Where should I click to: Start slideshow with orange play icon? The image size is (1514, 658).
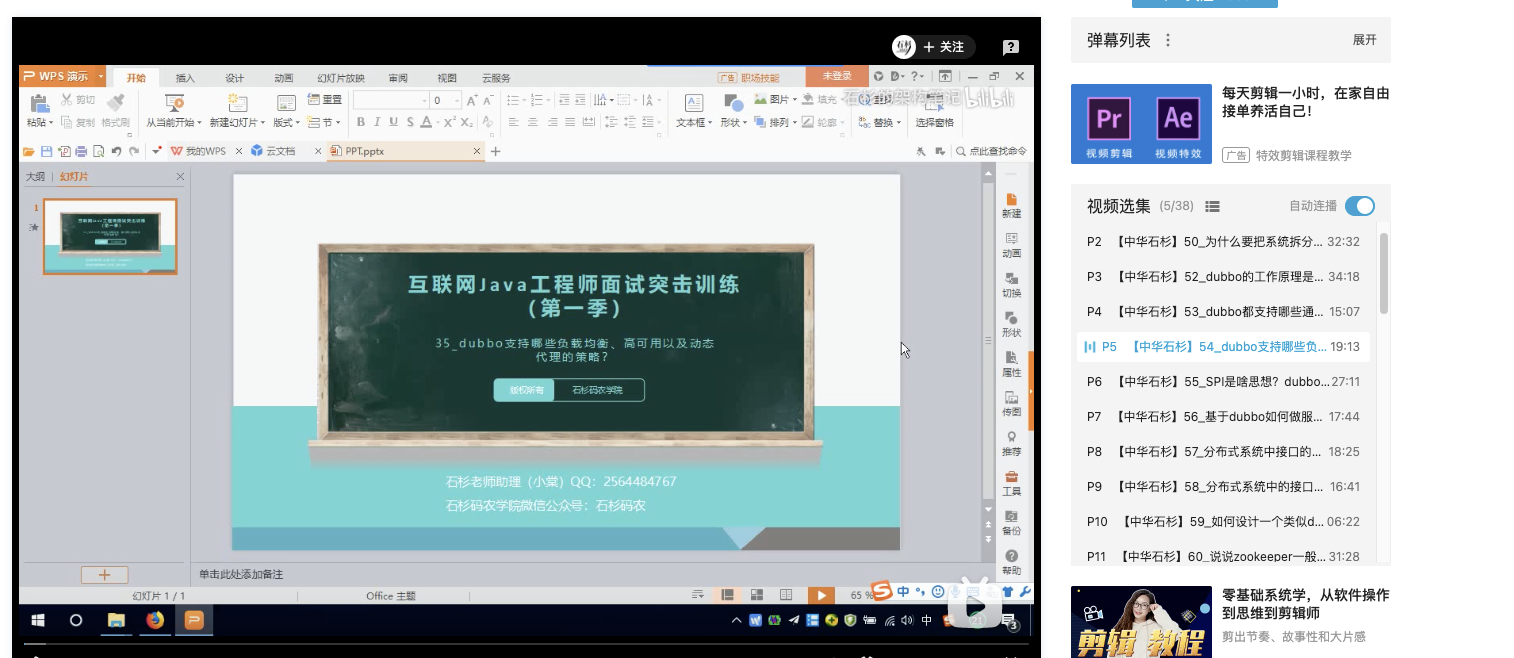[820, 595]
